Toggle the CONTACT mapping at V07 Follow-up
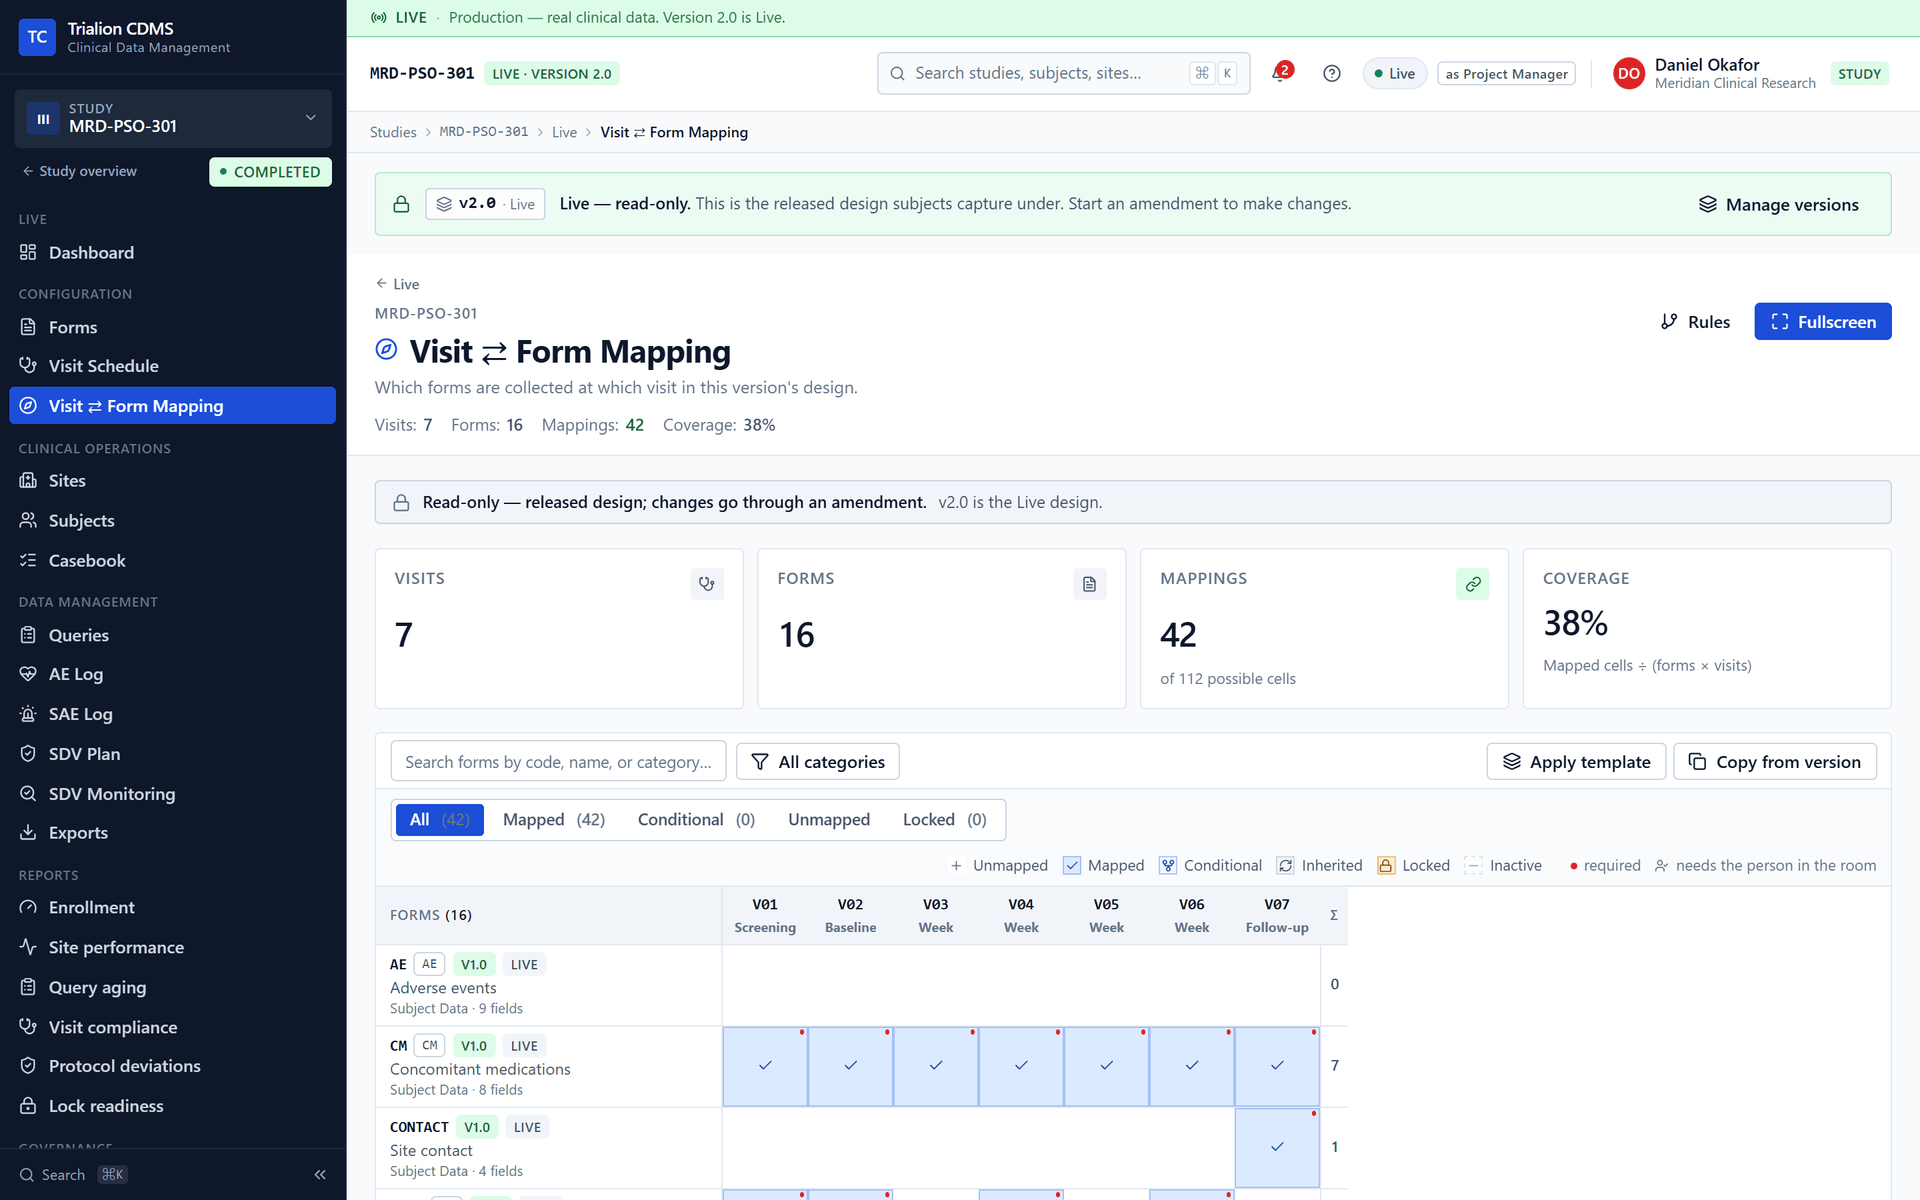 [x=1277, y=1147]
